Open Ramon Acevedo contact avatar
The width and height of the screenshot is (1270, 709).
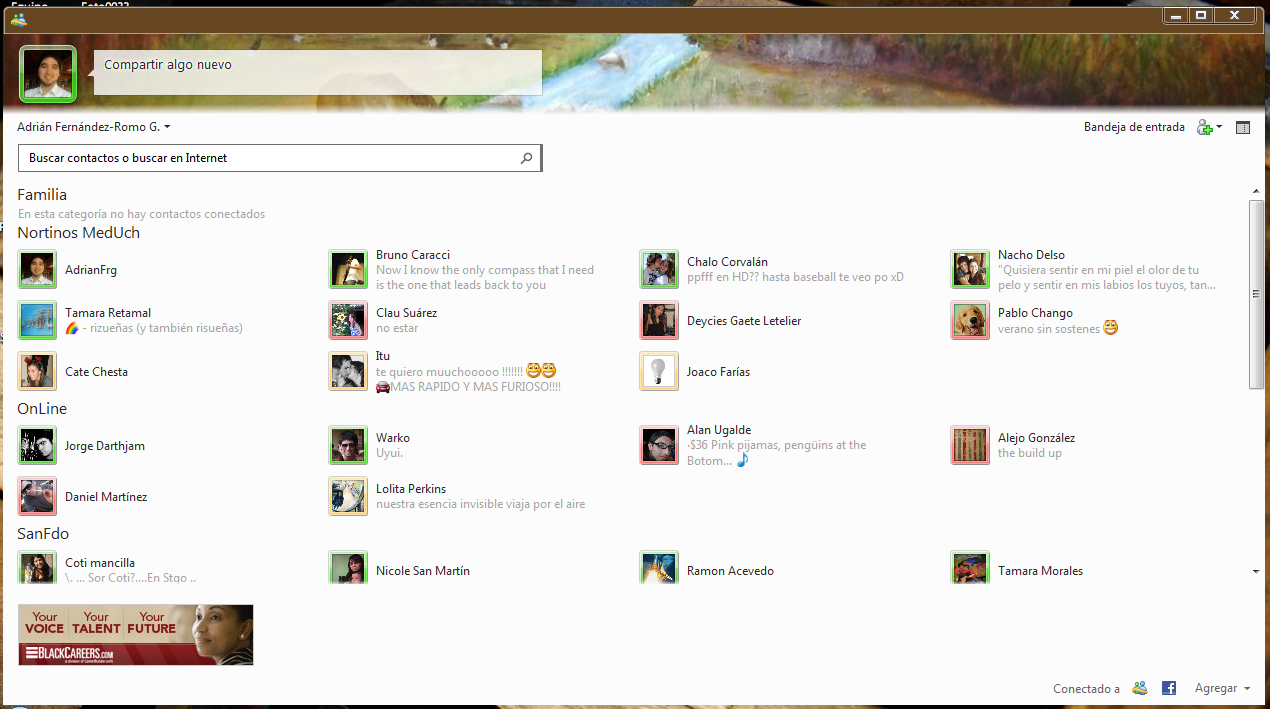point(659,568)
